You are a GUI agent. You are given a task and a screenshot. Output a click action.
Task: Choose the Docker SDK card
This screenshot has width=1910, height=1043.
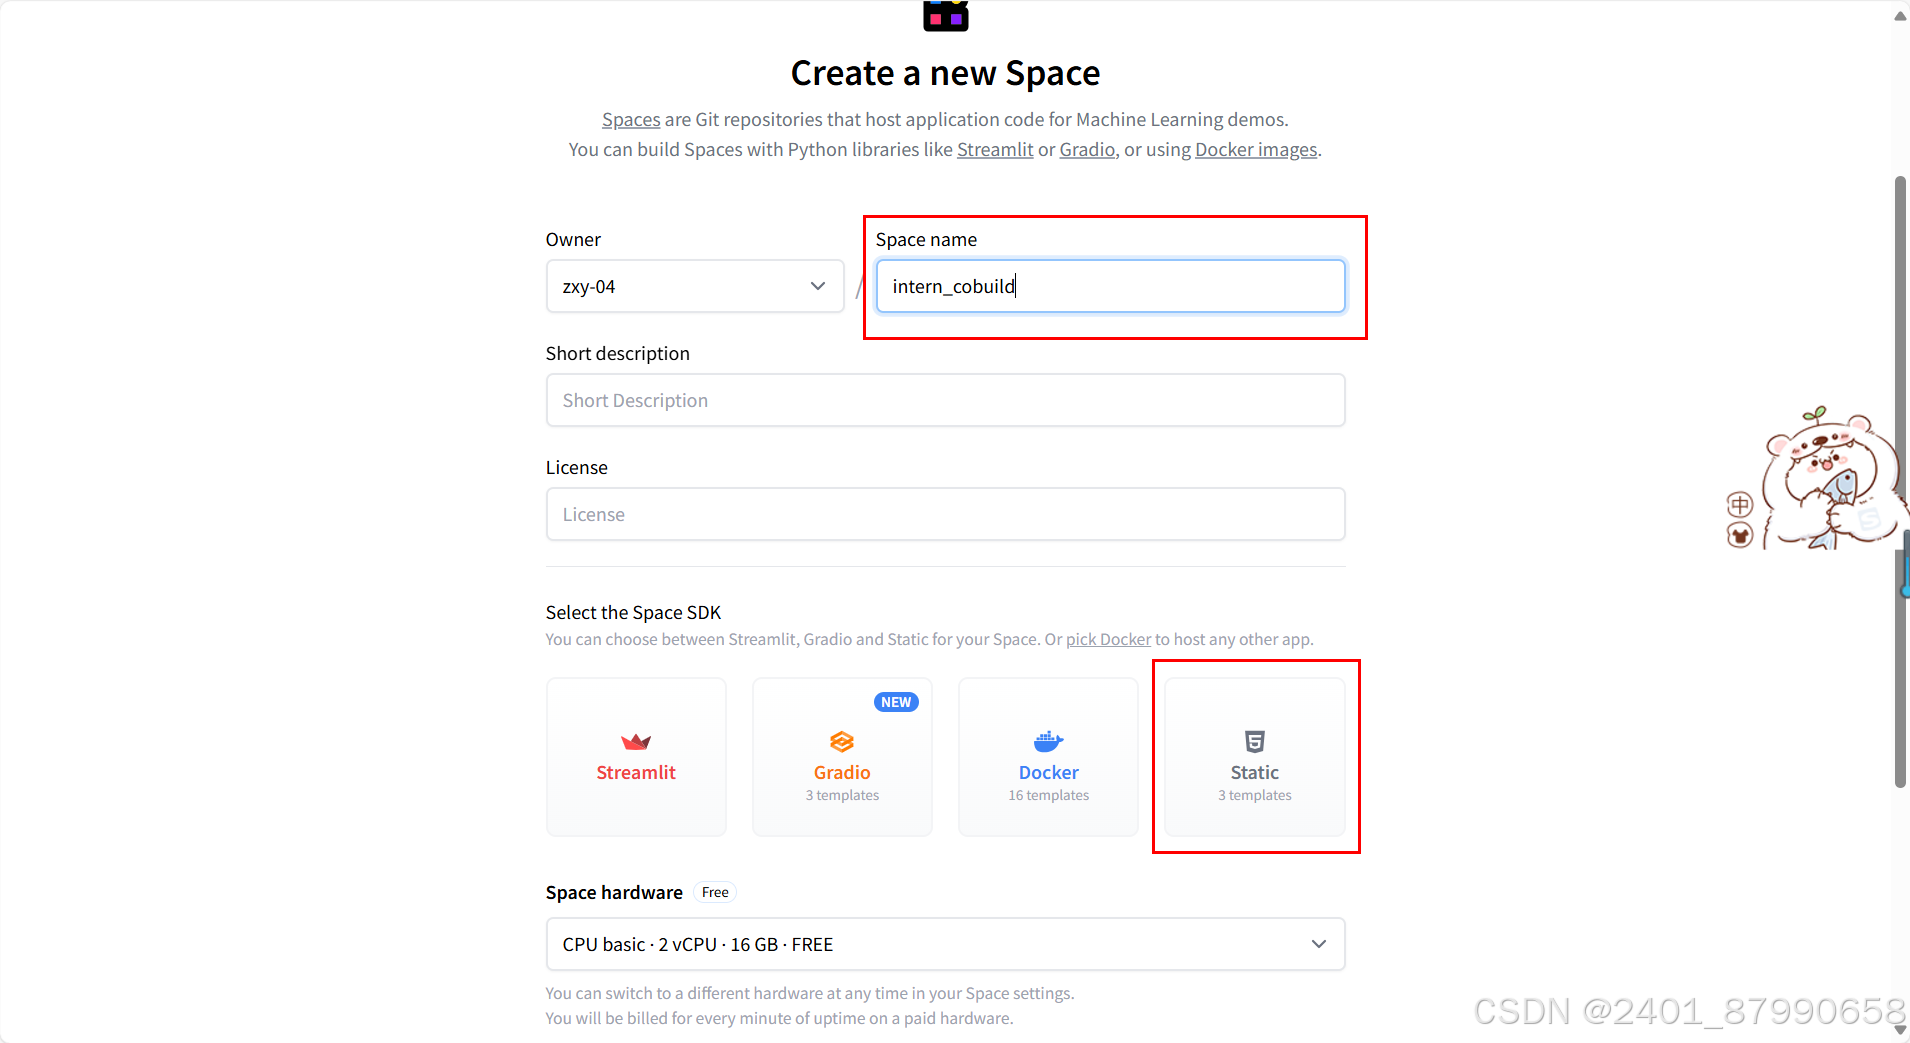coord(1048,757)
